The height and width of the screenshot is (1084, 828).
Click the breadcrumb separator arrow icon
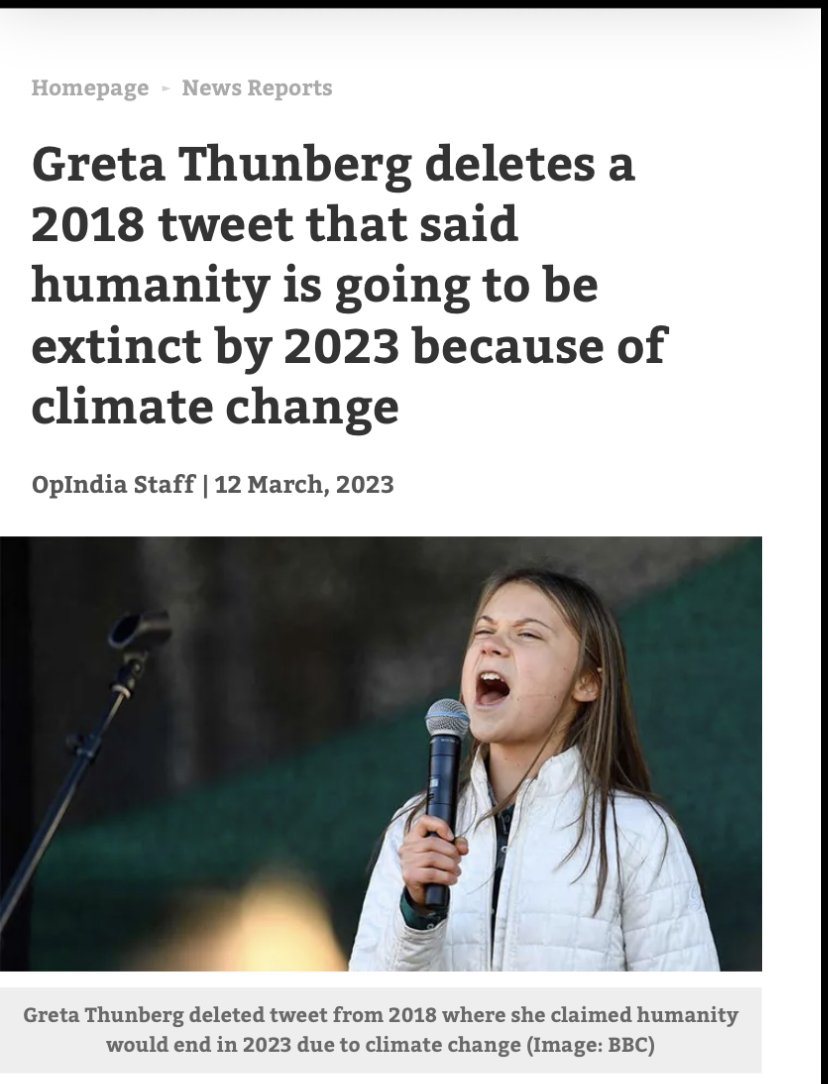pyautogui.click(x=165, y=88)
